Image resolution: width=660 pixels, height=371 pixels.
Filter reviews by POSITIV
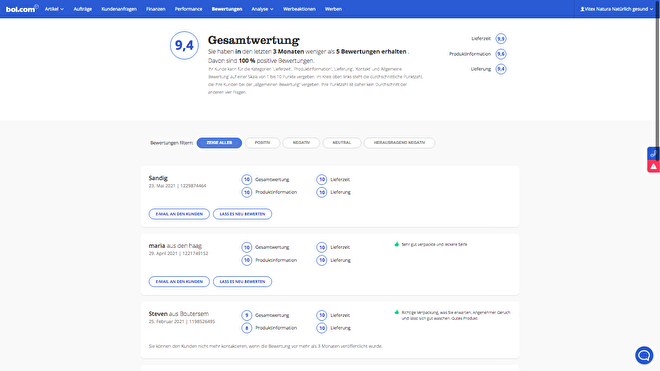click(x=262, y=143)
